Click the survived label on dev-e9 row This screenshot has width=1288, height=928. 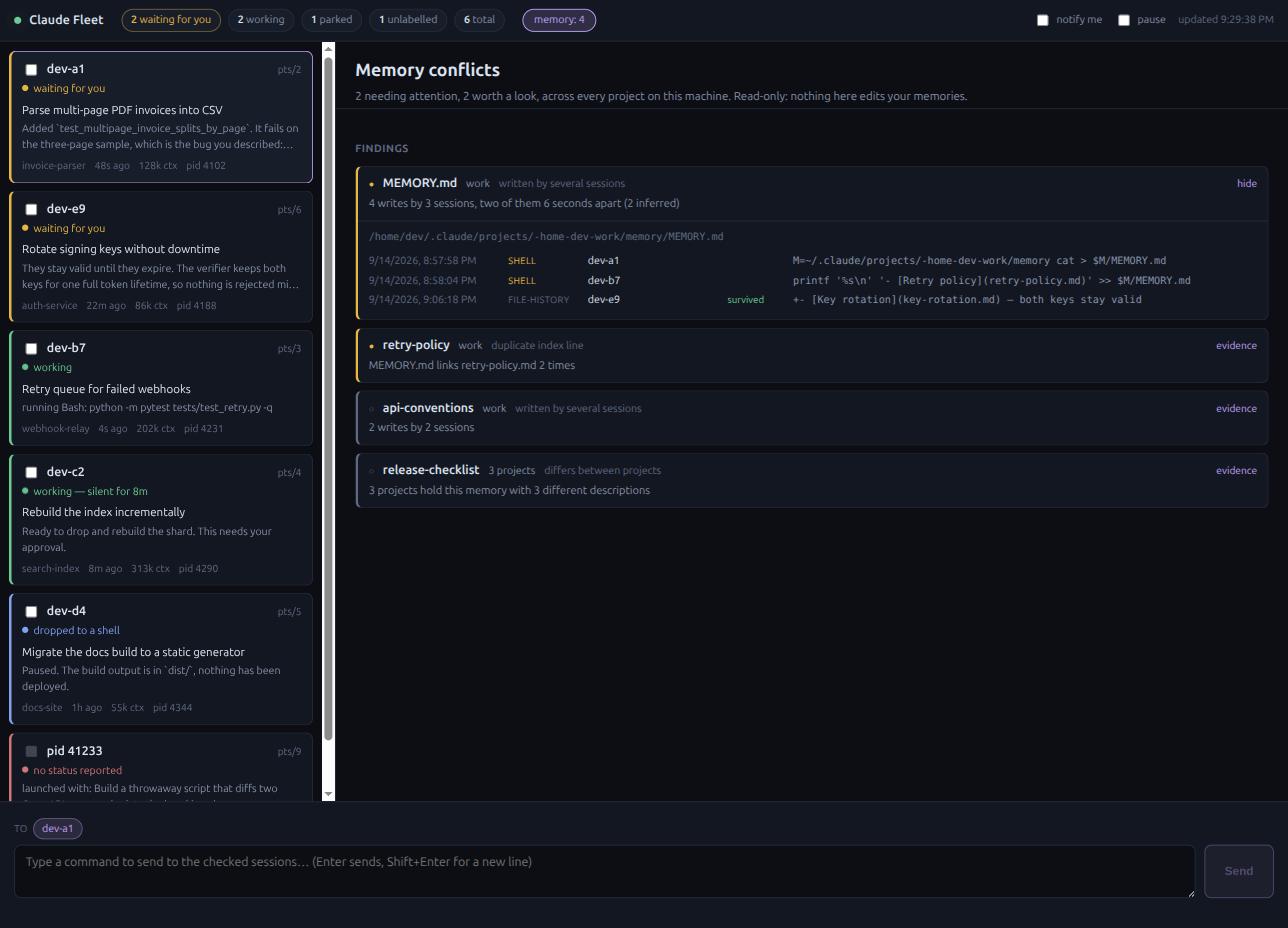745,300
